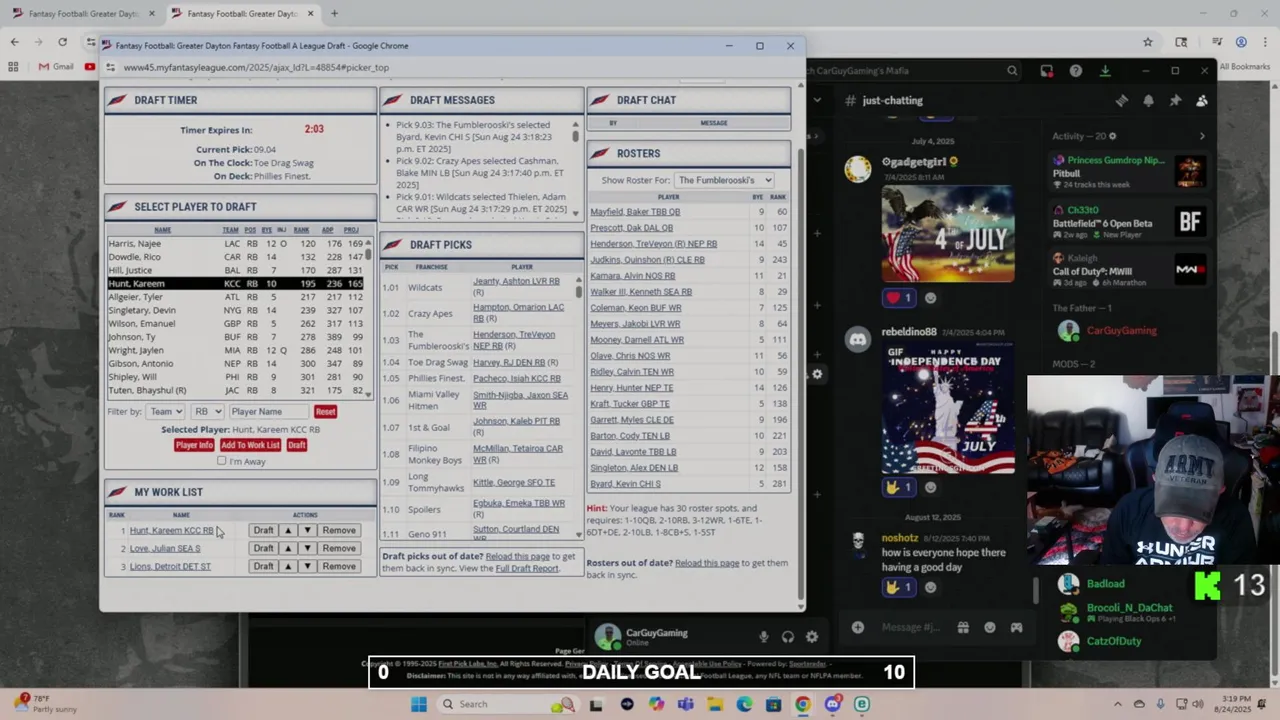Reset the player filters
The height and width of the screenshot is (720, 1280).
point(325,411)
